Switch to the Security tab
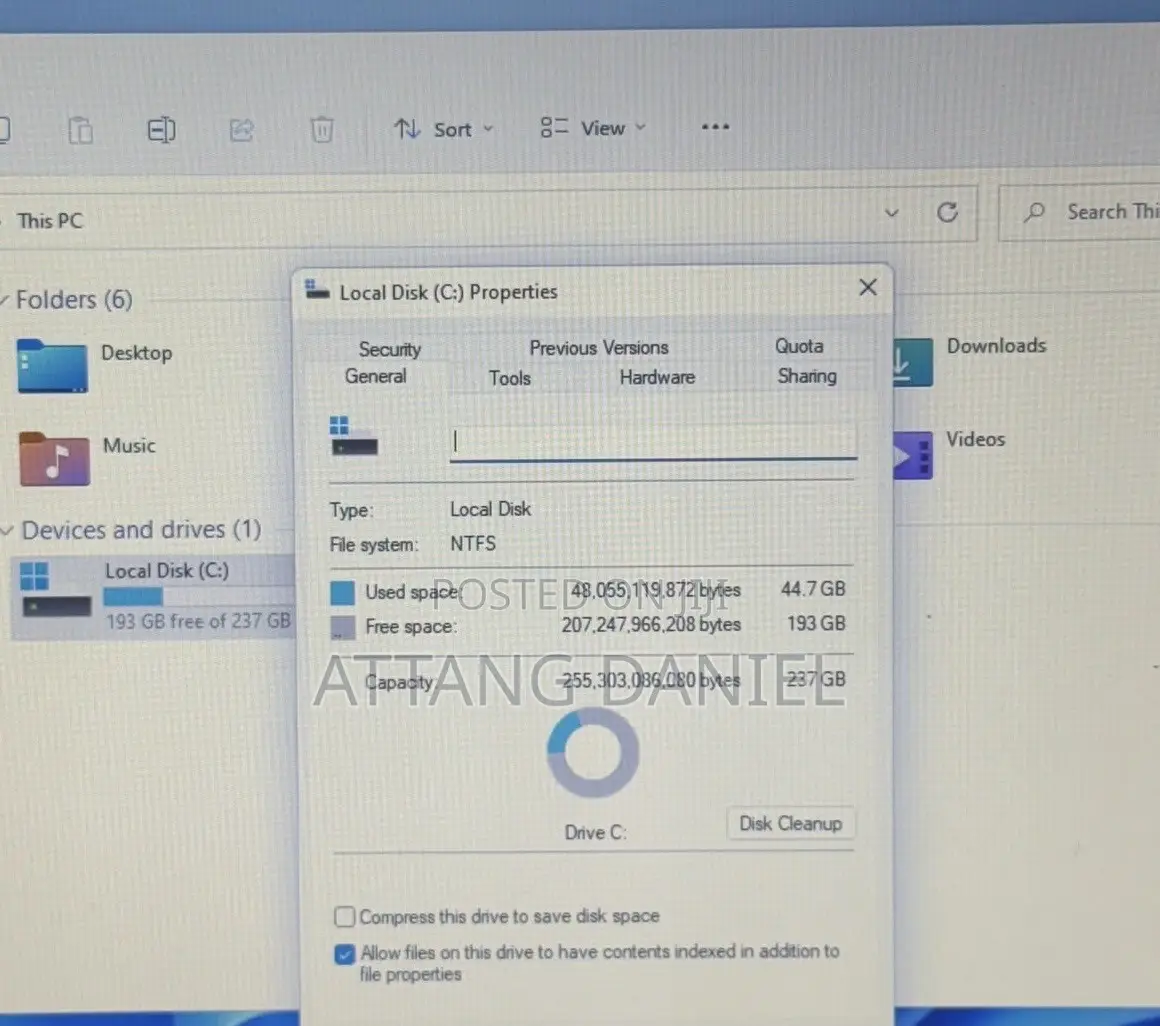This screenshot has width=1160, height=1026. point(390,349)
